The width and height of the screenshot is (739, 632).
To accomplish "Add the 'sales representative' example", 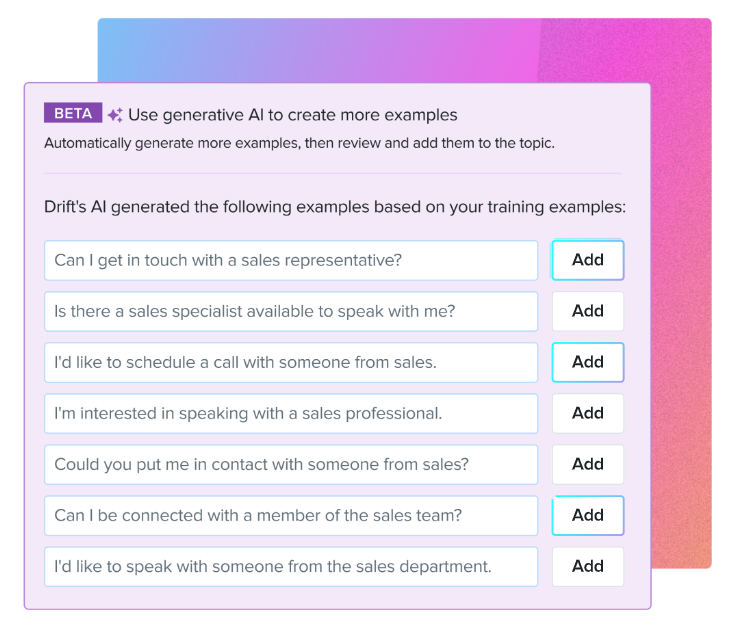I will (x=588, y=260).
